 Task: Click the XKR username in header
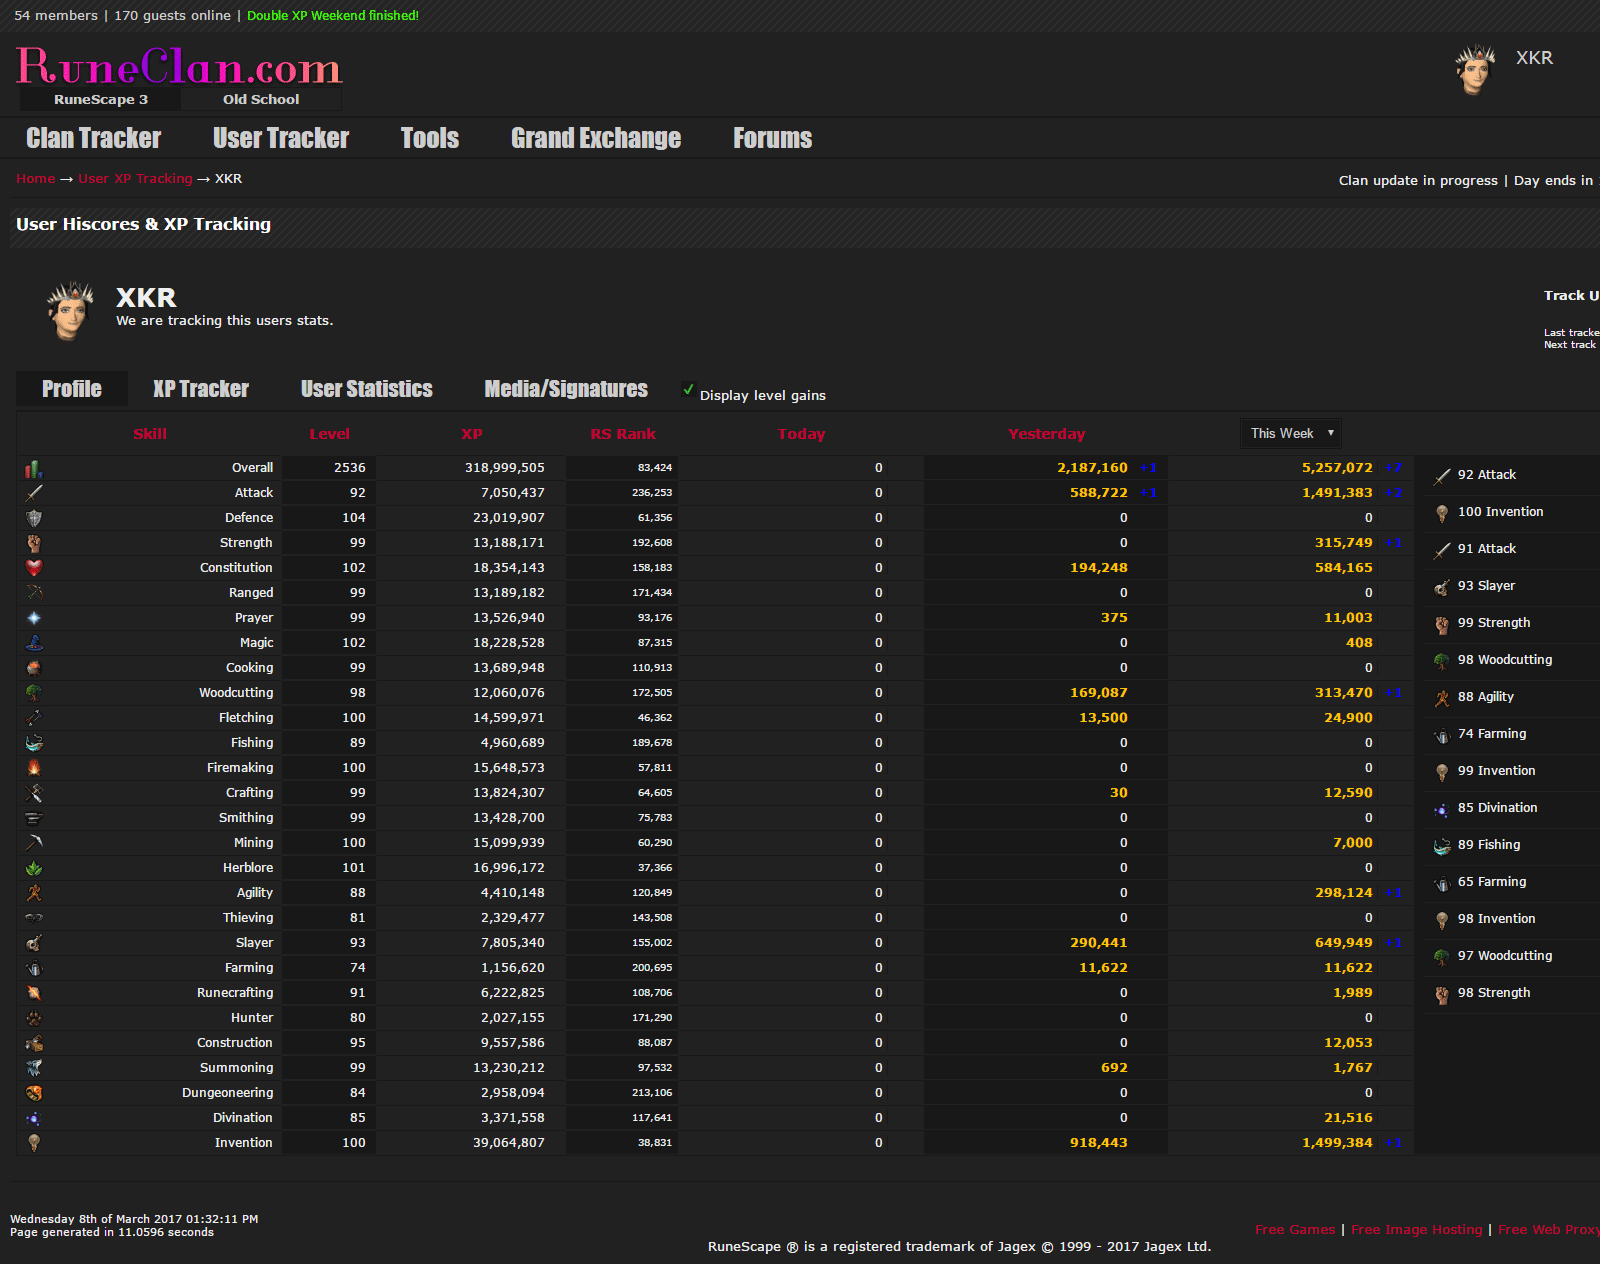tap(1534, 58)
